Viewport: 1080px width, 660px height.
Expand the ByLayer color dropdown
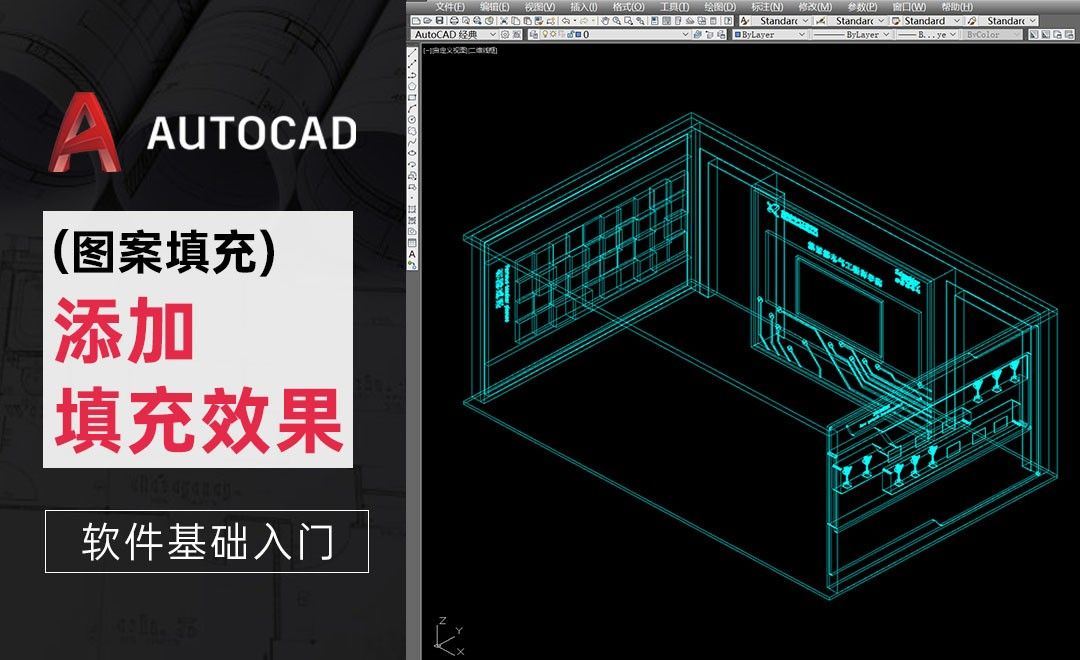(x=801, y=33)
